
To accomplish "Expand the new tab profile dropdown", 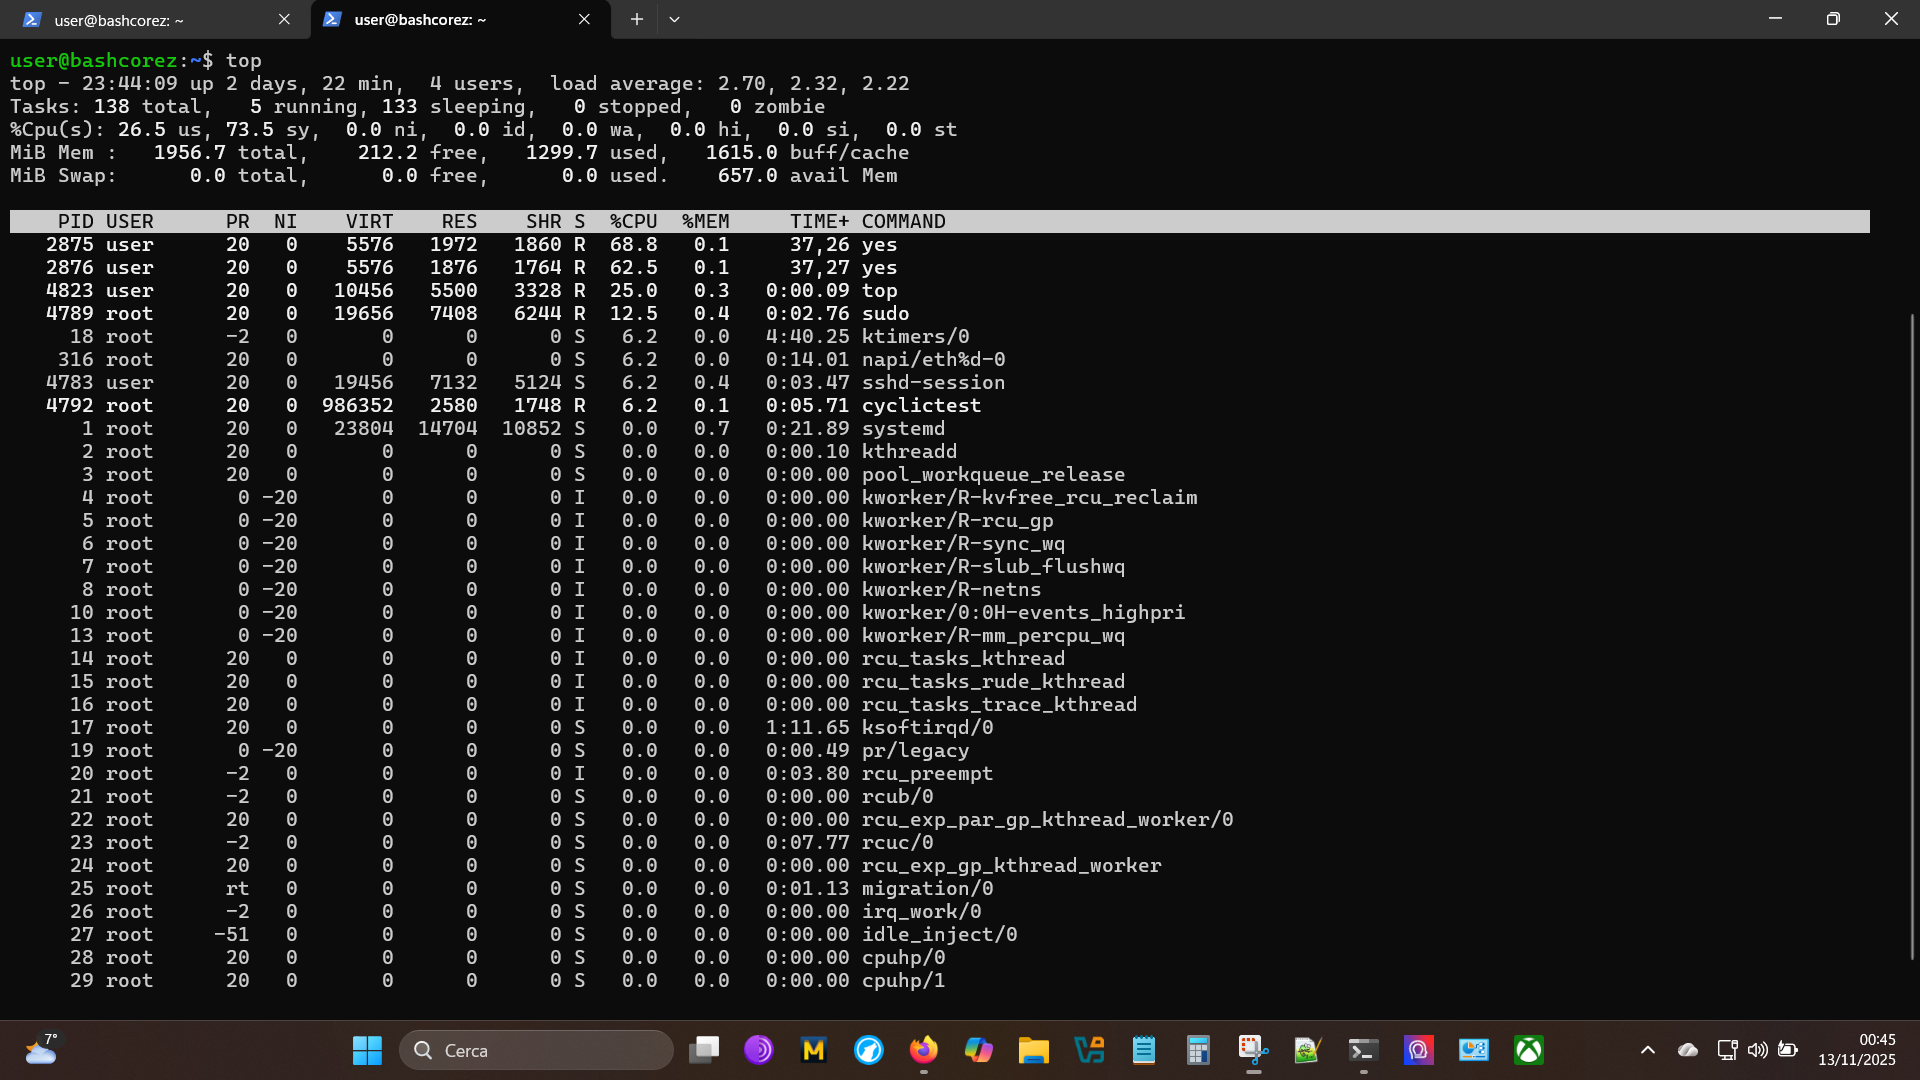I will click(675, 19).
